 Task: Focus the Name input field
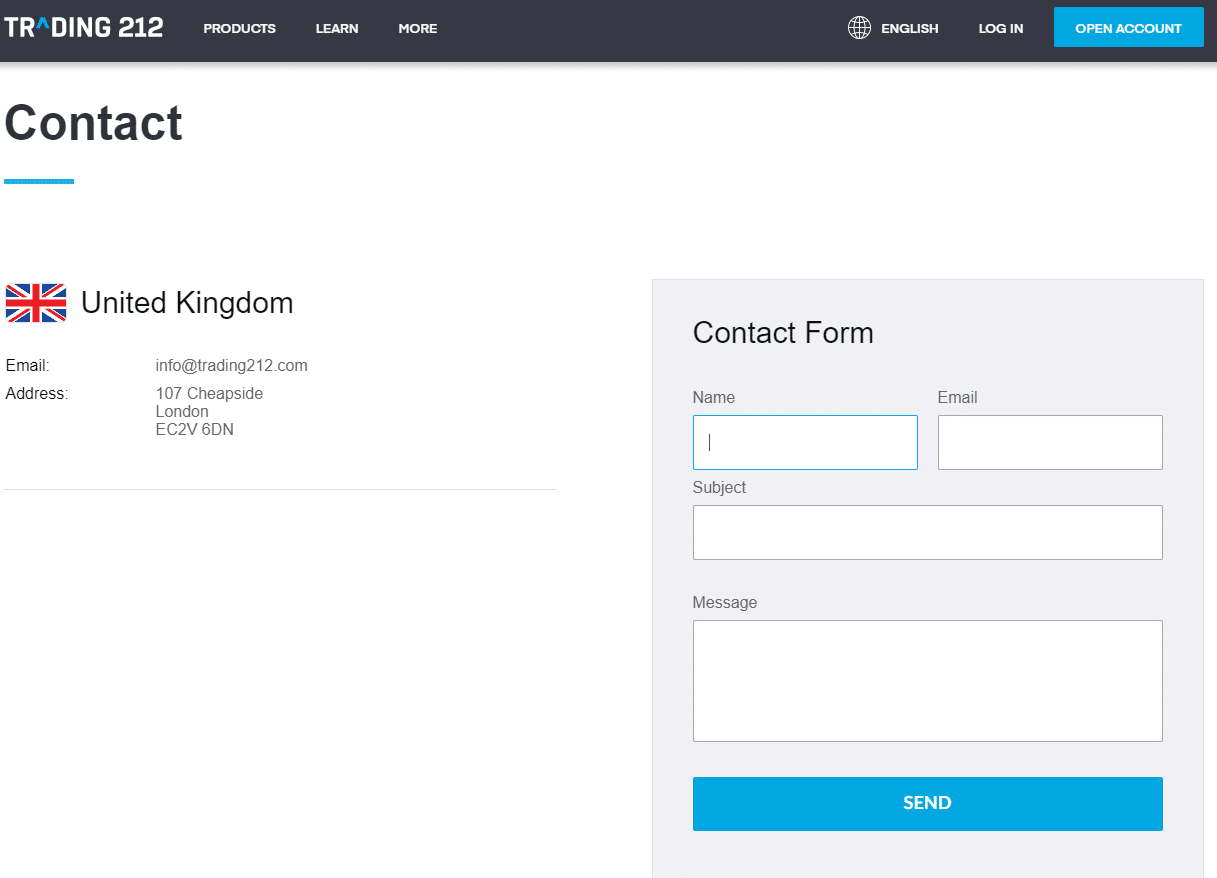tap(805, 442)
